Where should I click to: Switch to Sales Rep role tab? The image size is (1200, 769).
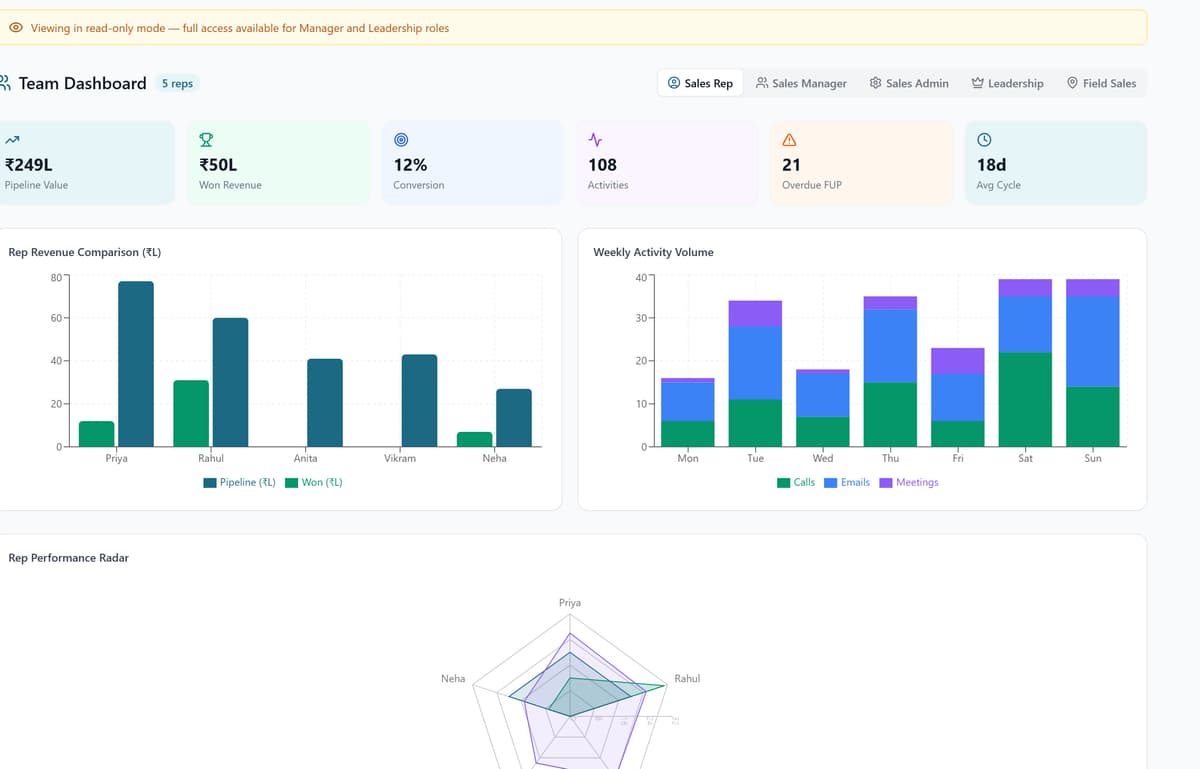coord(700,83)
